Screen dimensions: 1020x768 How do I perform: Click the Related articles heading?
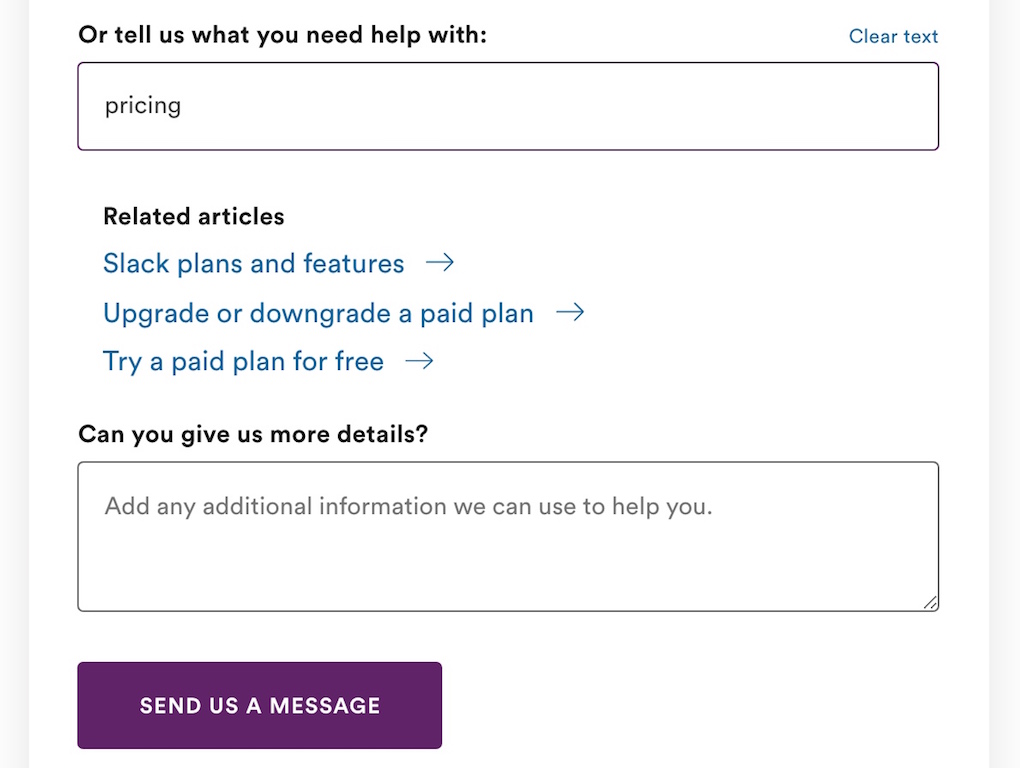[x=194, y=217]
